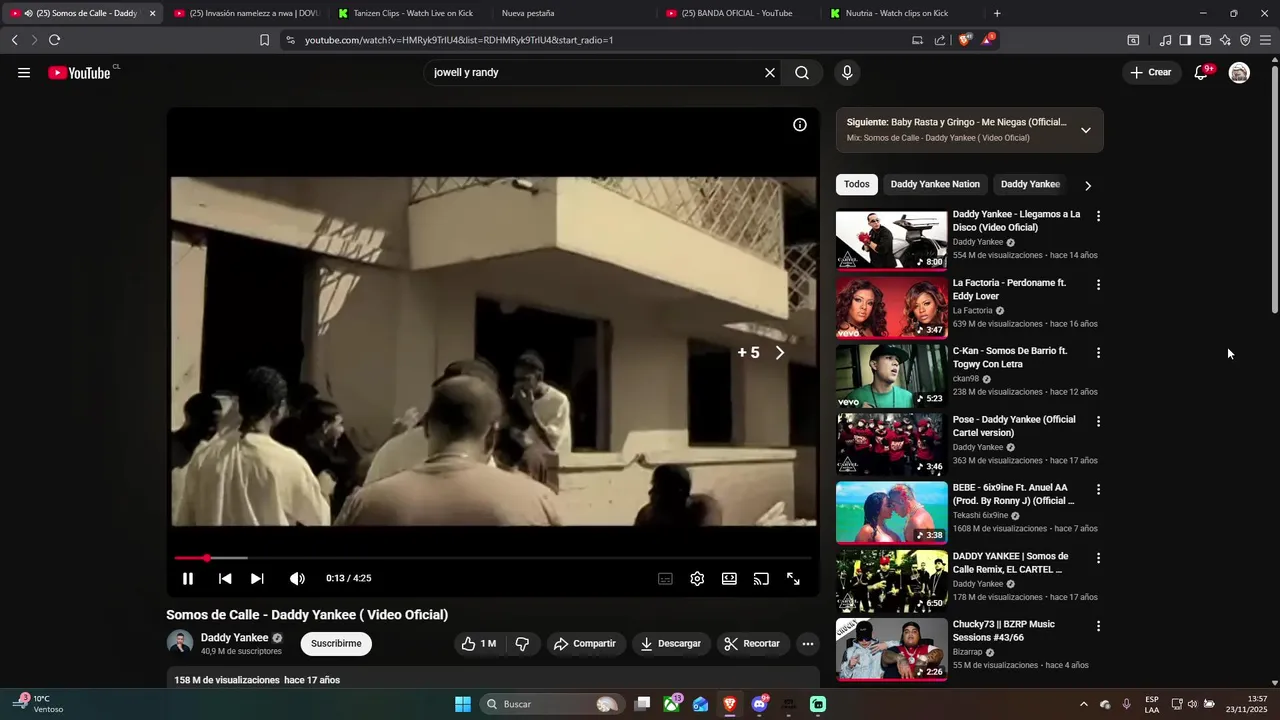The image size is (1280, 720).
Task: Open Discord from the taskbar
Action: pyautogui.click(x=760, y=704)
